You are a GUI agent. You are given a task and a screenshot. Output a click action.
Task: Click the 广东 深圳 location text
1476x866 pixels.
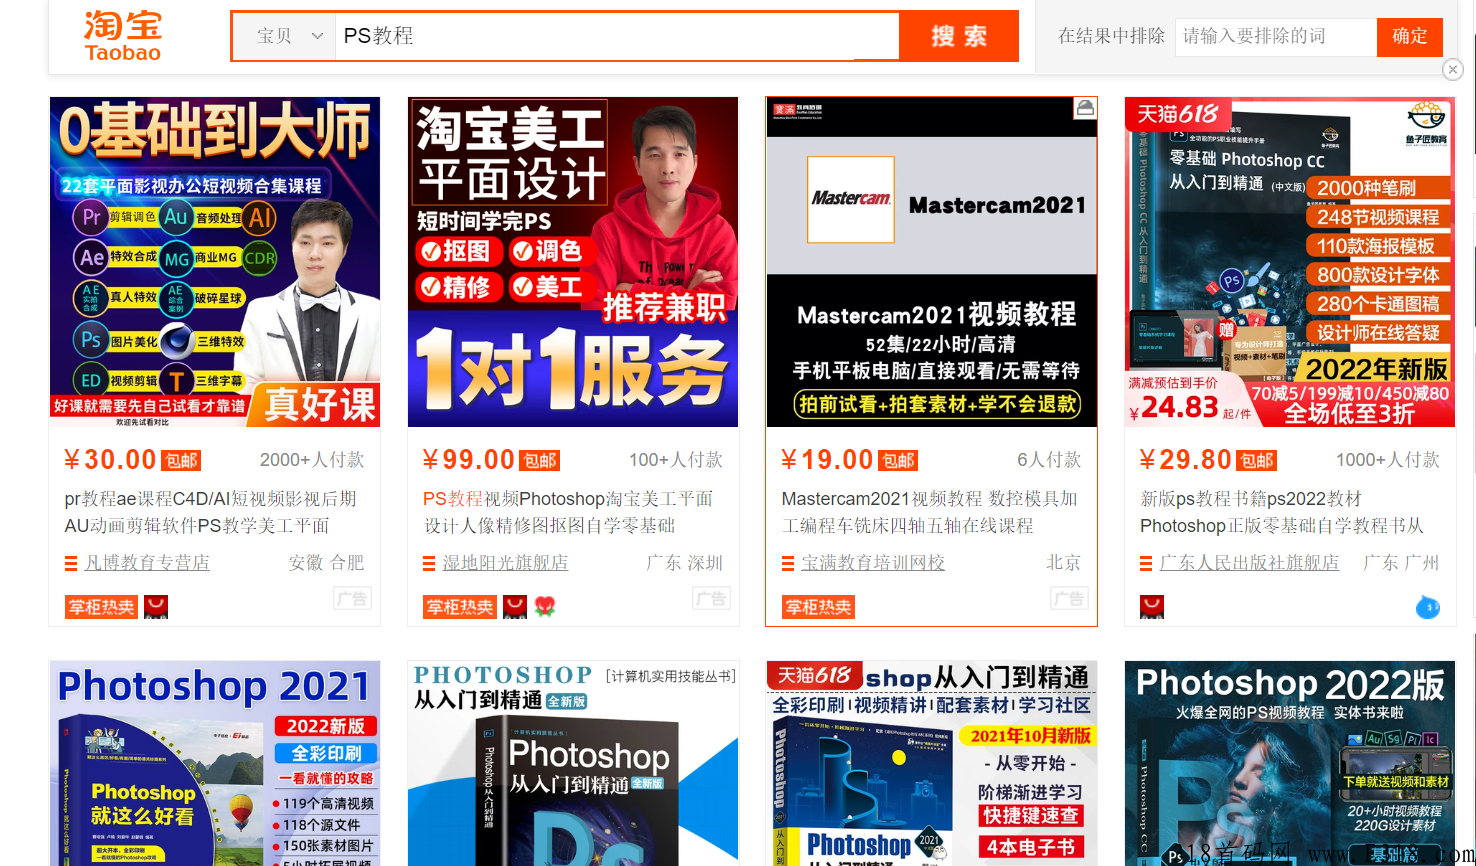(x=685, y=563)
